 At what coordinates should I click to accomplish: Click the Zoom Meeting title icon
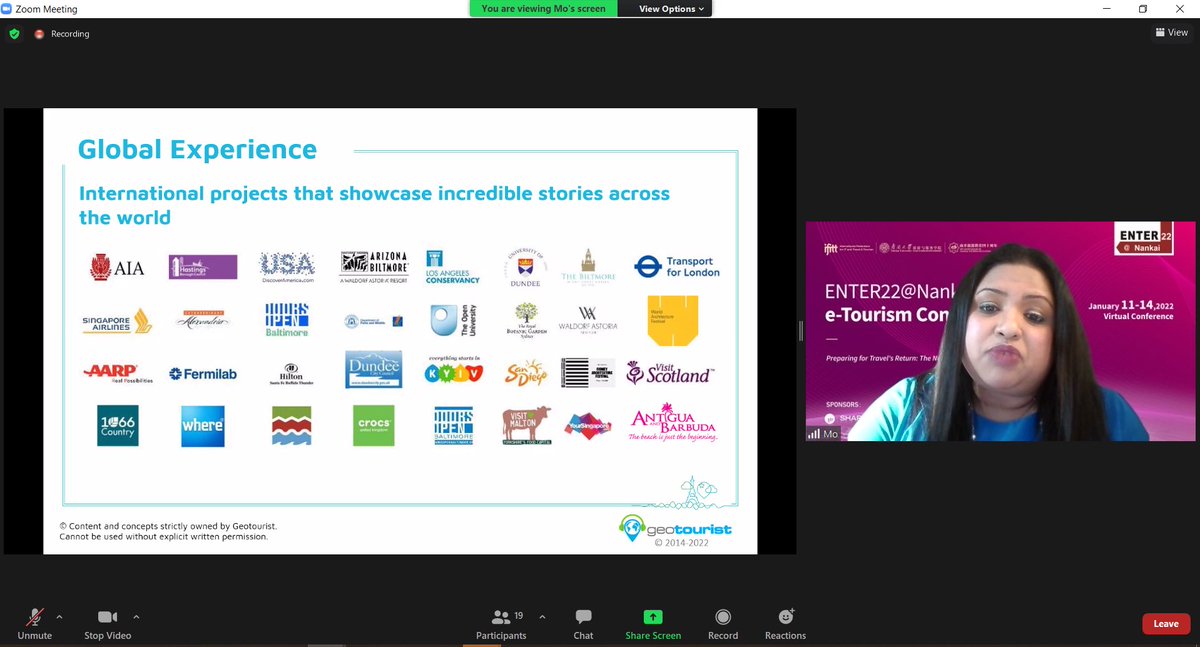[x=8, y=9]
